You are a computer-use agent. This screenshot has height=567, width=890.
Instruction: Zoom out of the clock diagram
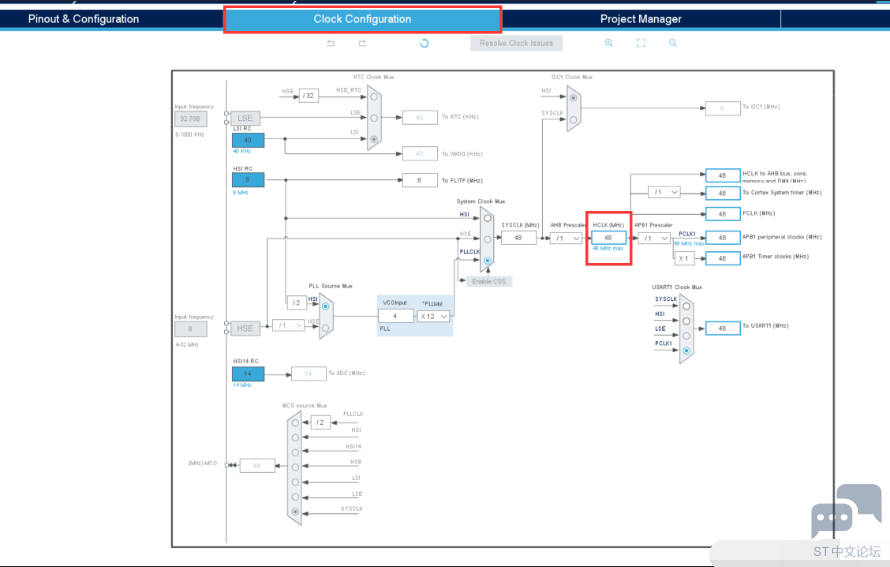coord(673,43)
